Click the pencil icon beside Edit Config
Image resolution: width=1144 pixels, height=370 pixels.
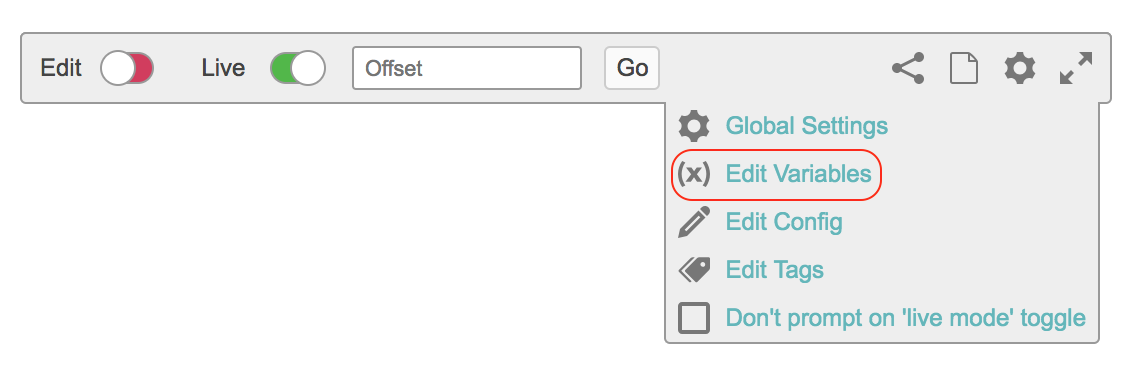(694, 222)
